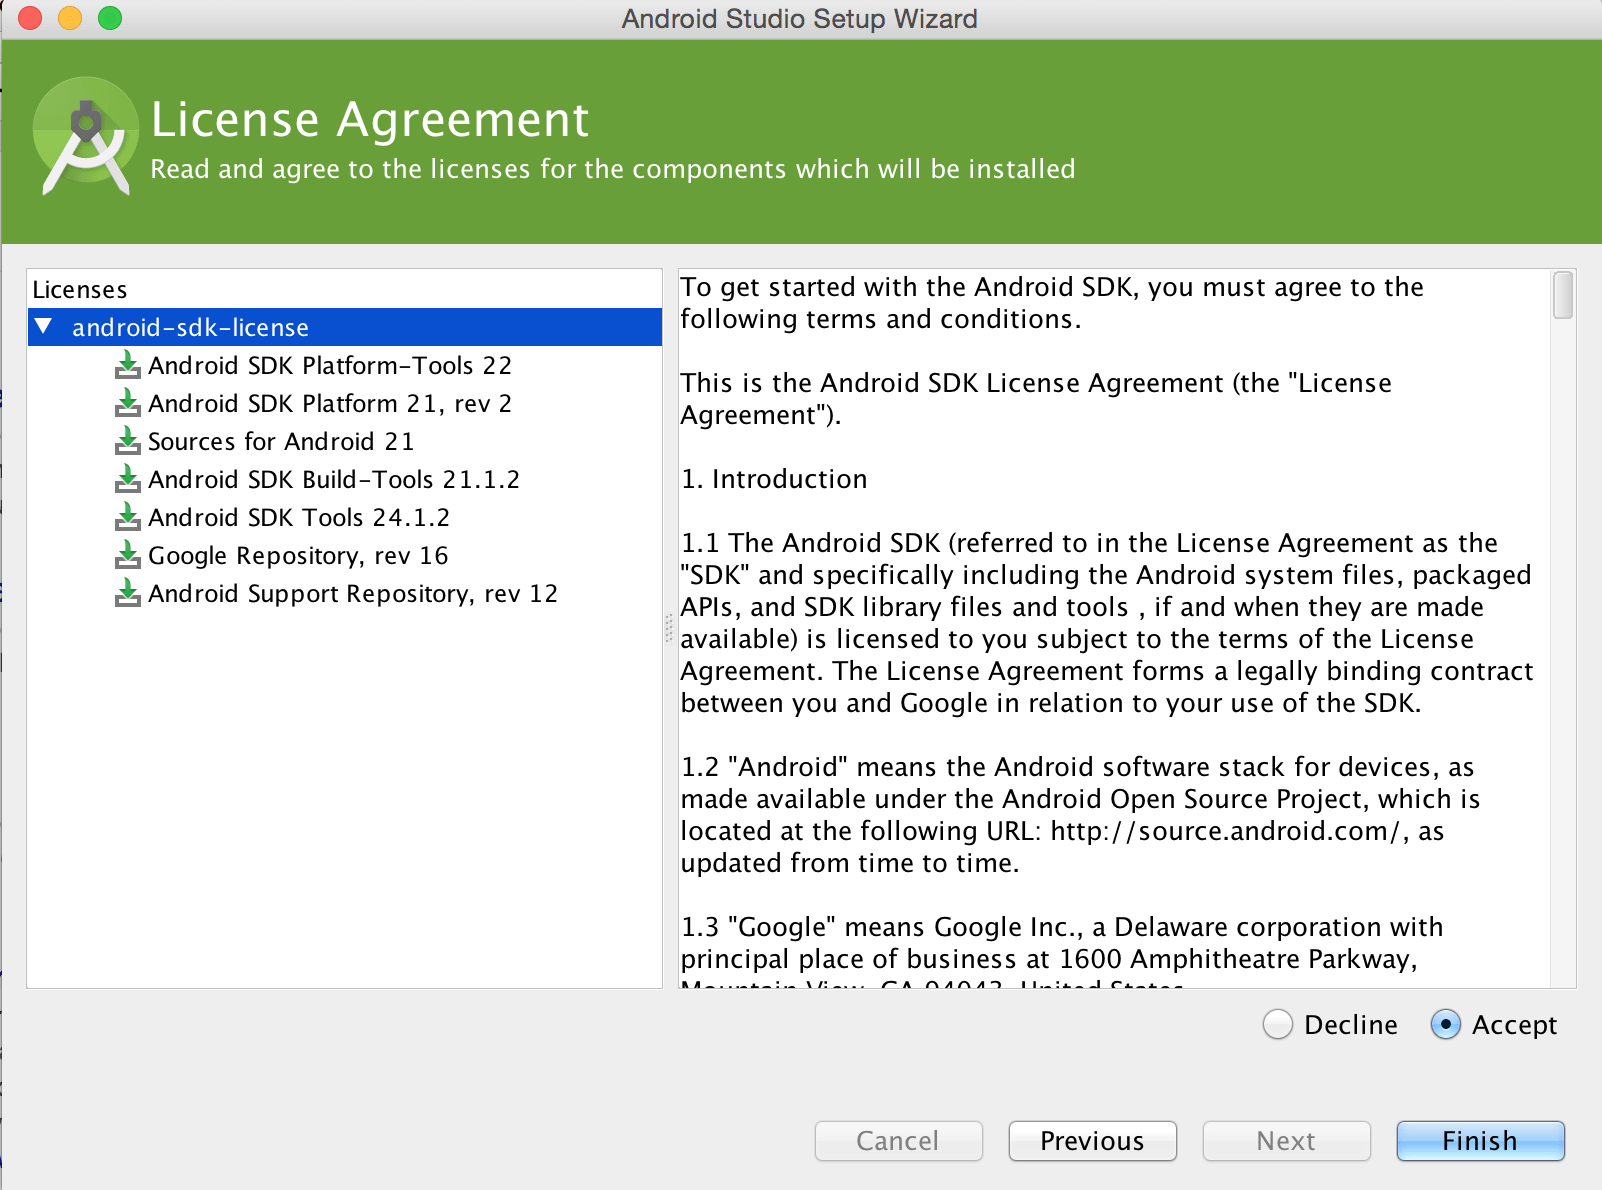Click the Android Studio logo icon
Viewport: 1602px width, 1190px height.
click(x=86, y=137)
